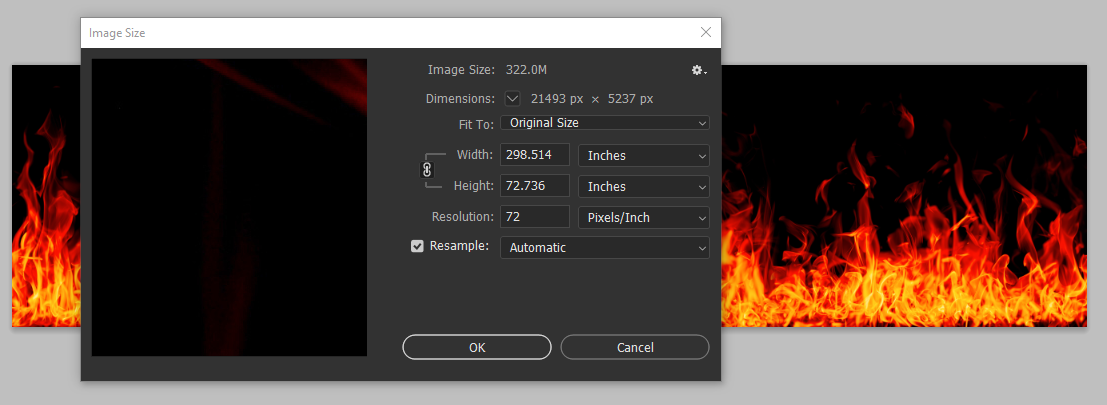Image resolution: width=1107 pixels, height=405 pixels.
Task: Click the Width value field
Action: tap(534, 155)
